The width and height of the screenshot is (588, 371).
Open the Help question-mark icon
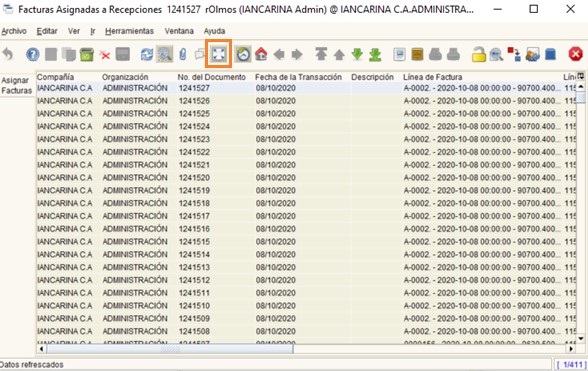33,55
